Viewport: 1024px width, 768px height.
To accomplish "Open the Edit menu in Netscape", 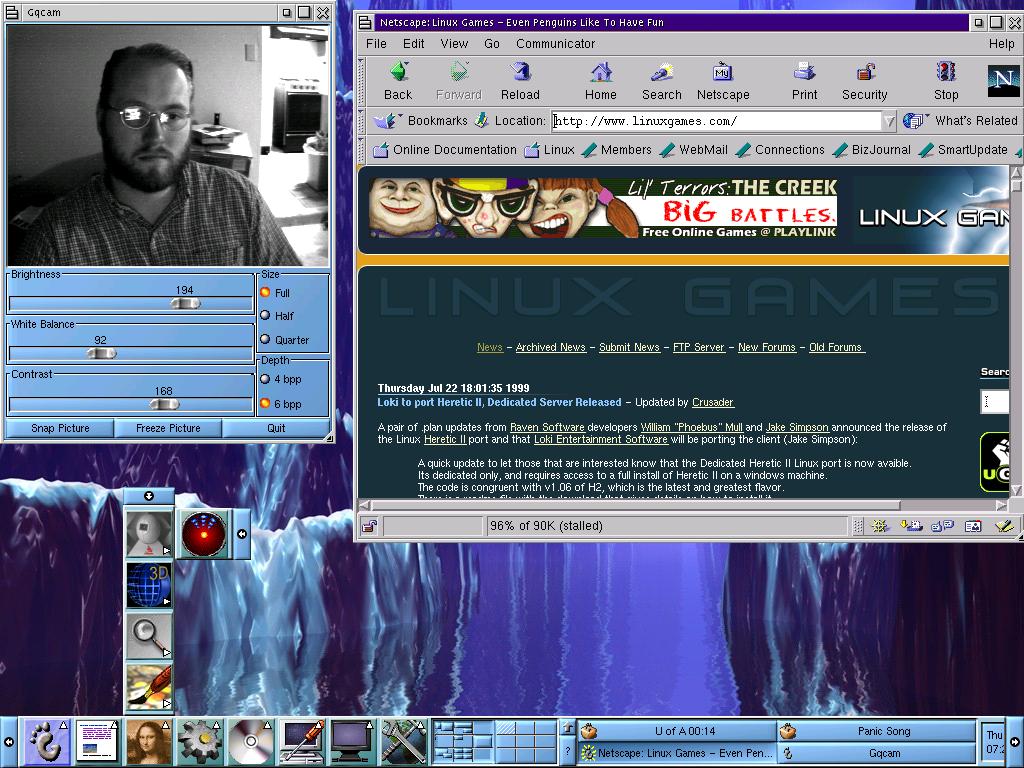I will click(413, 44).
